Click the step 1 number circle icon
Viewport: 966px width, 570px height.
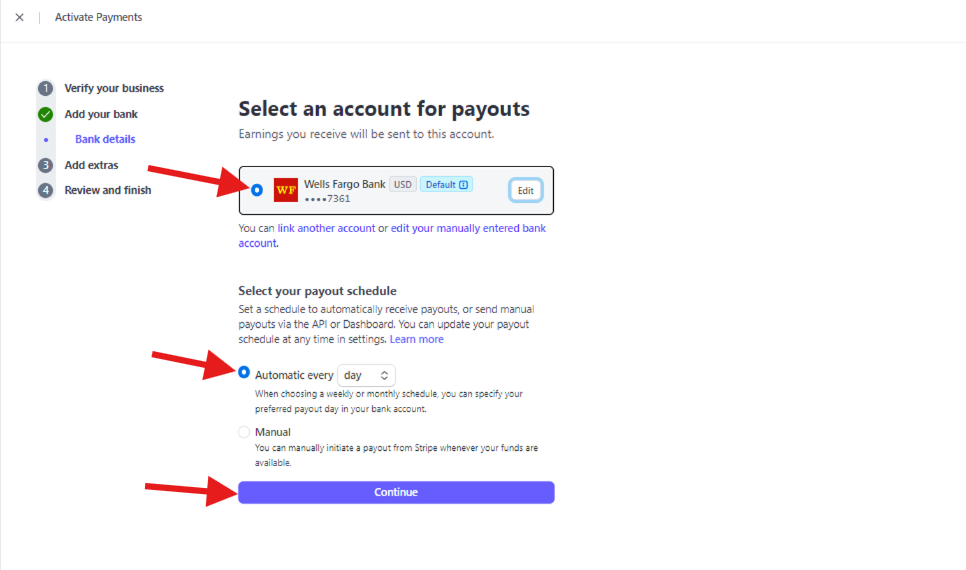[46, 88]
